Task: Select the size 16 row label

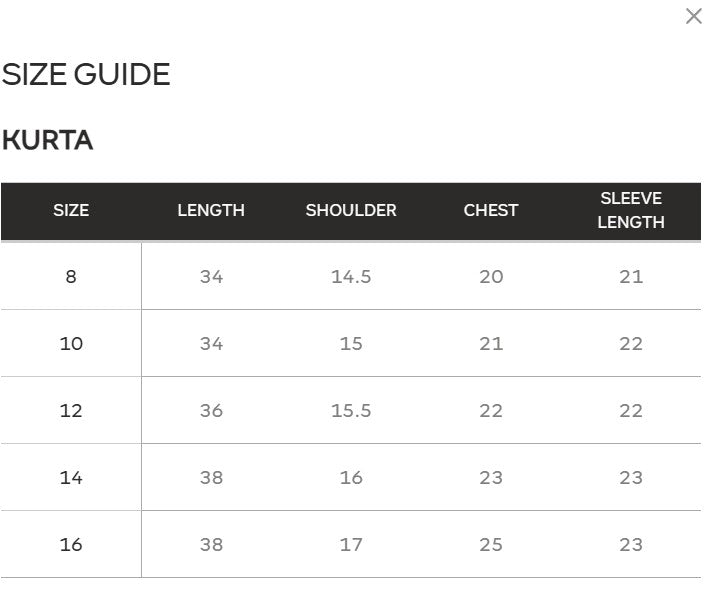Action: (x=71, y=545)
